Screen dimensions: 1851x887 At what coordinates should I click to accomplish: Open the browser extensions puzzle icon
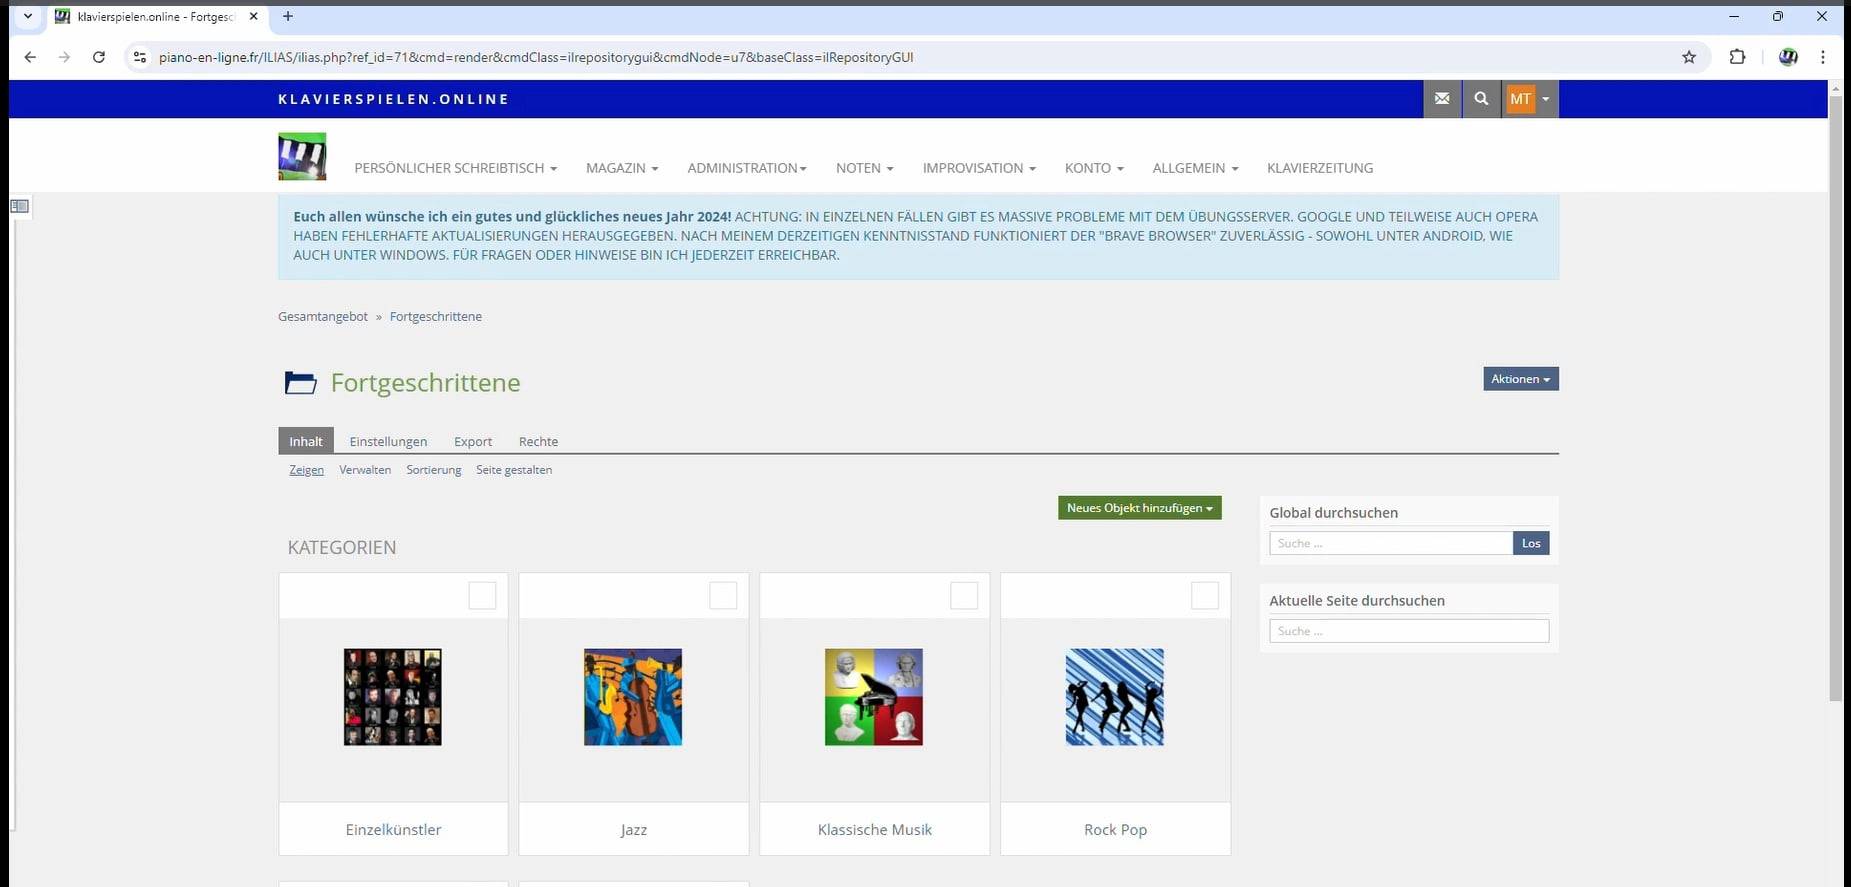[1737, 57]
